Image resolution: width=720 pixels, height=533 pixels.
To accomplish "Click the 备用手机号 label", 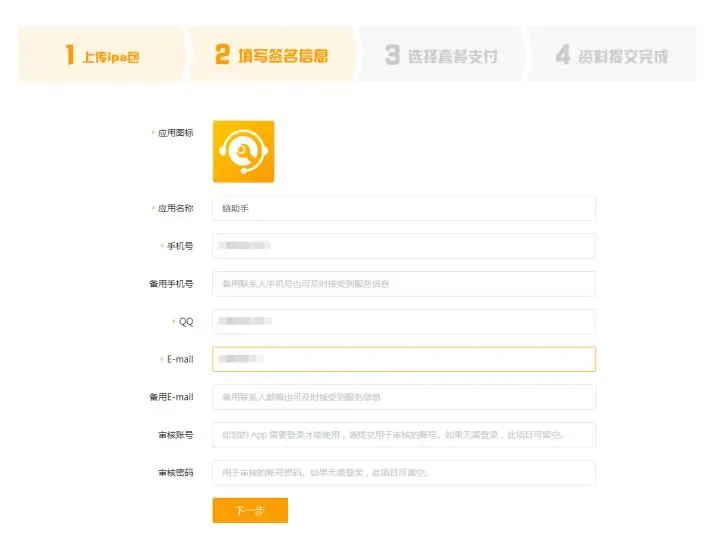I will coord(171,284).
